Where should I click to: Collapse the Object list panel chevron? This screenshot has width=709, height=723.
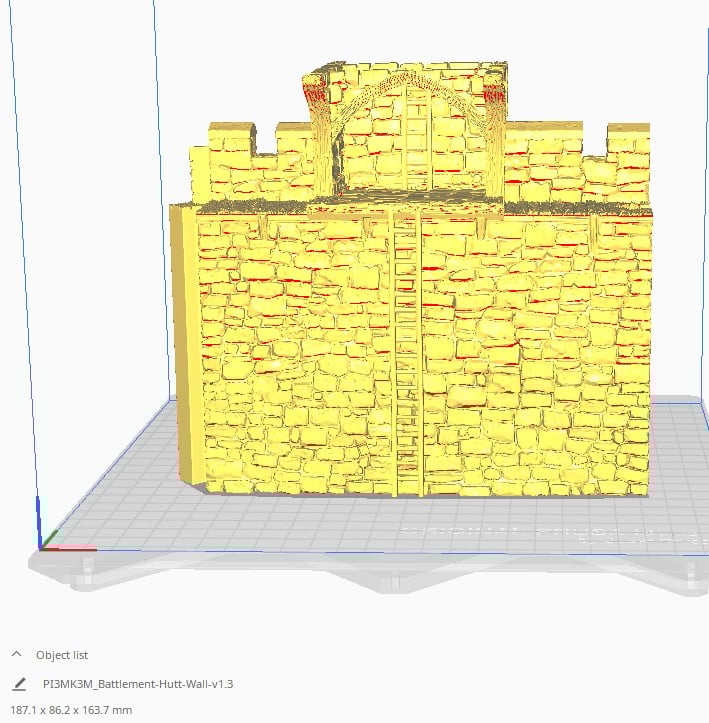(x=17, y=655)
